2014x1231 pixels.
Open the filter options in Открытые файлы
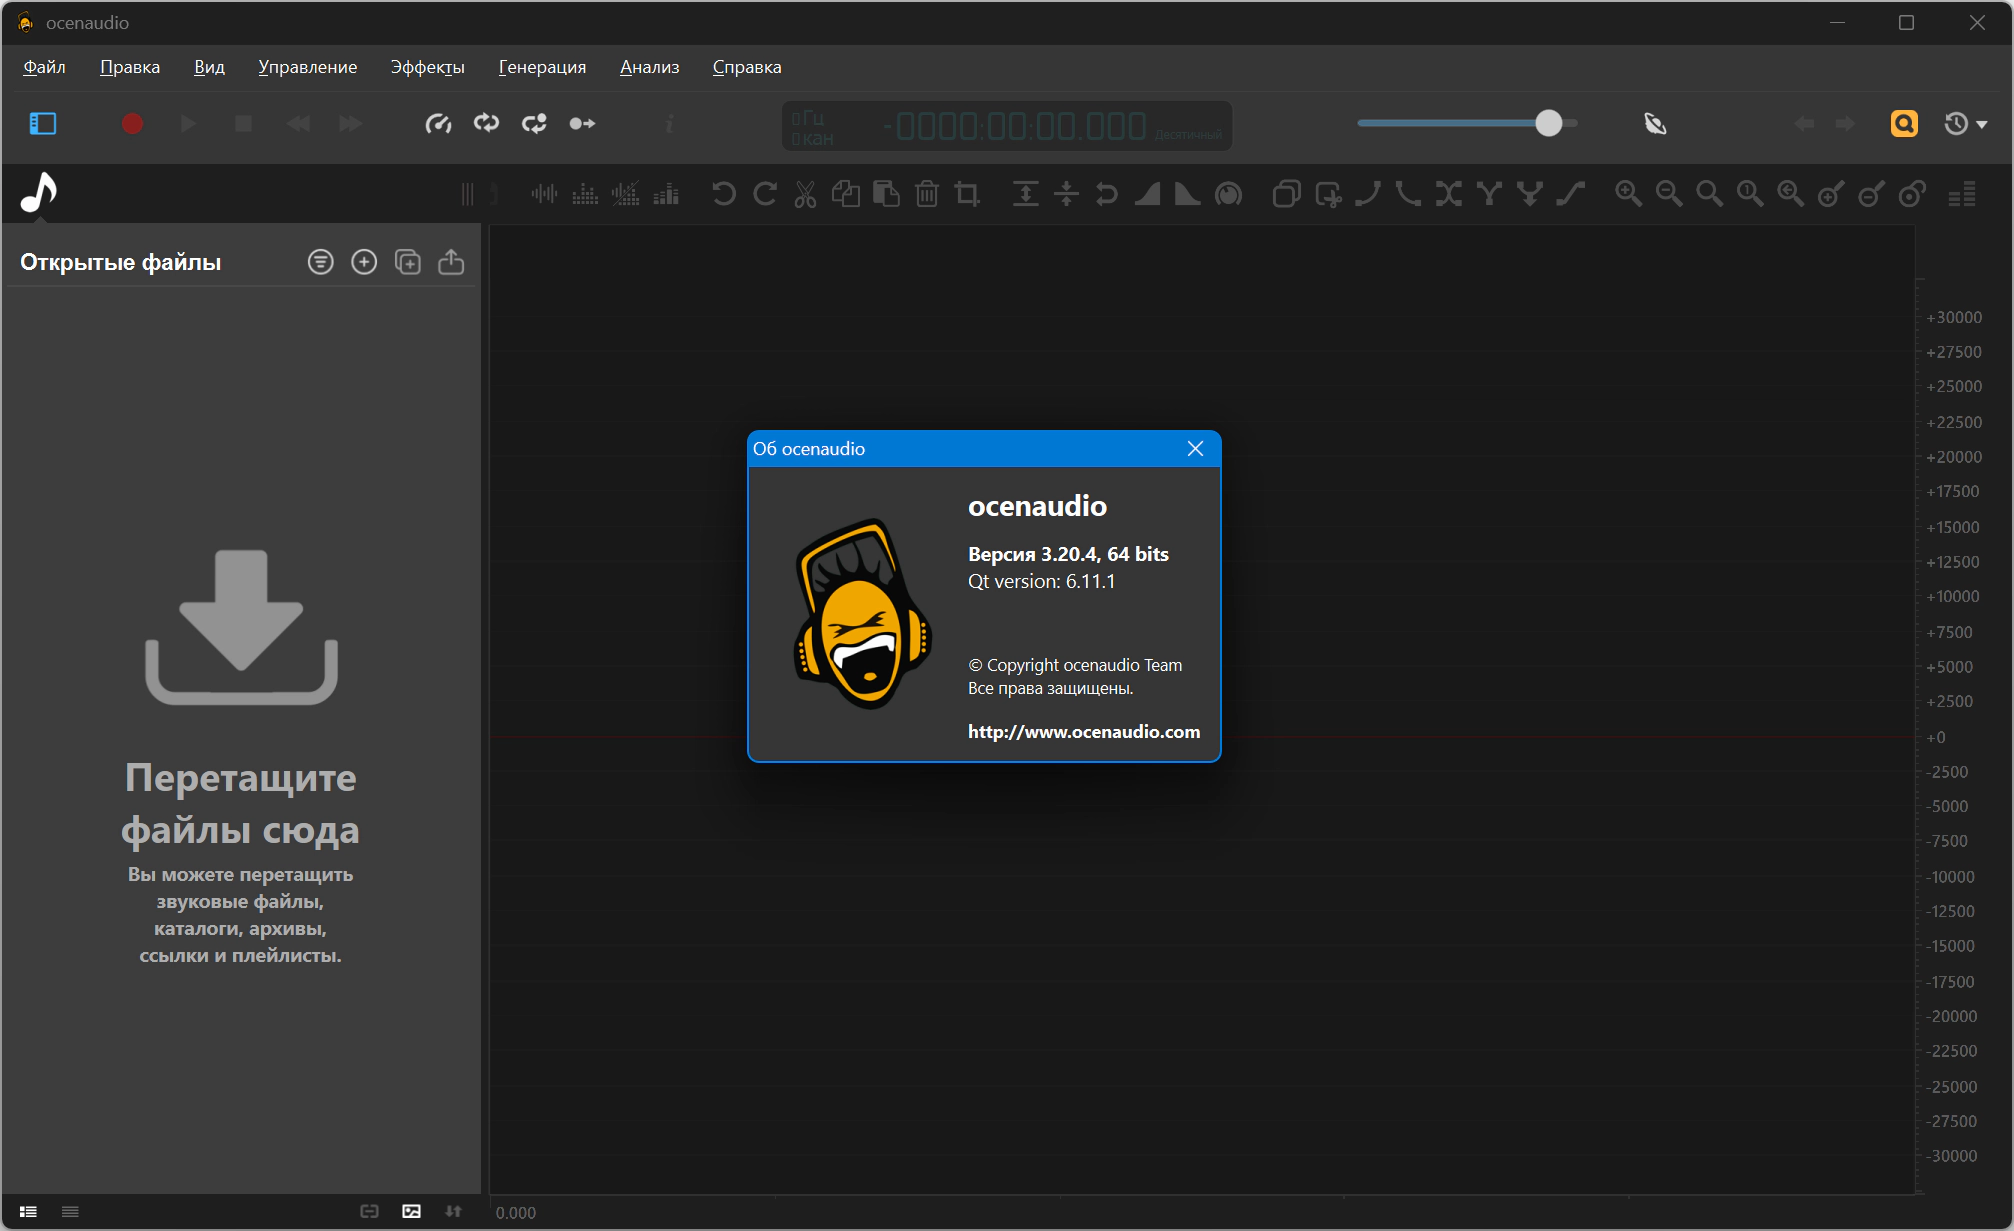pyautogui.click(x=321, y=262)
